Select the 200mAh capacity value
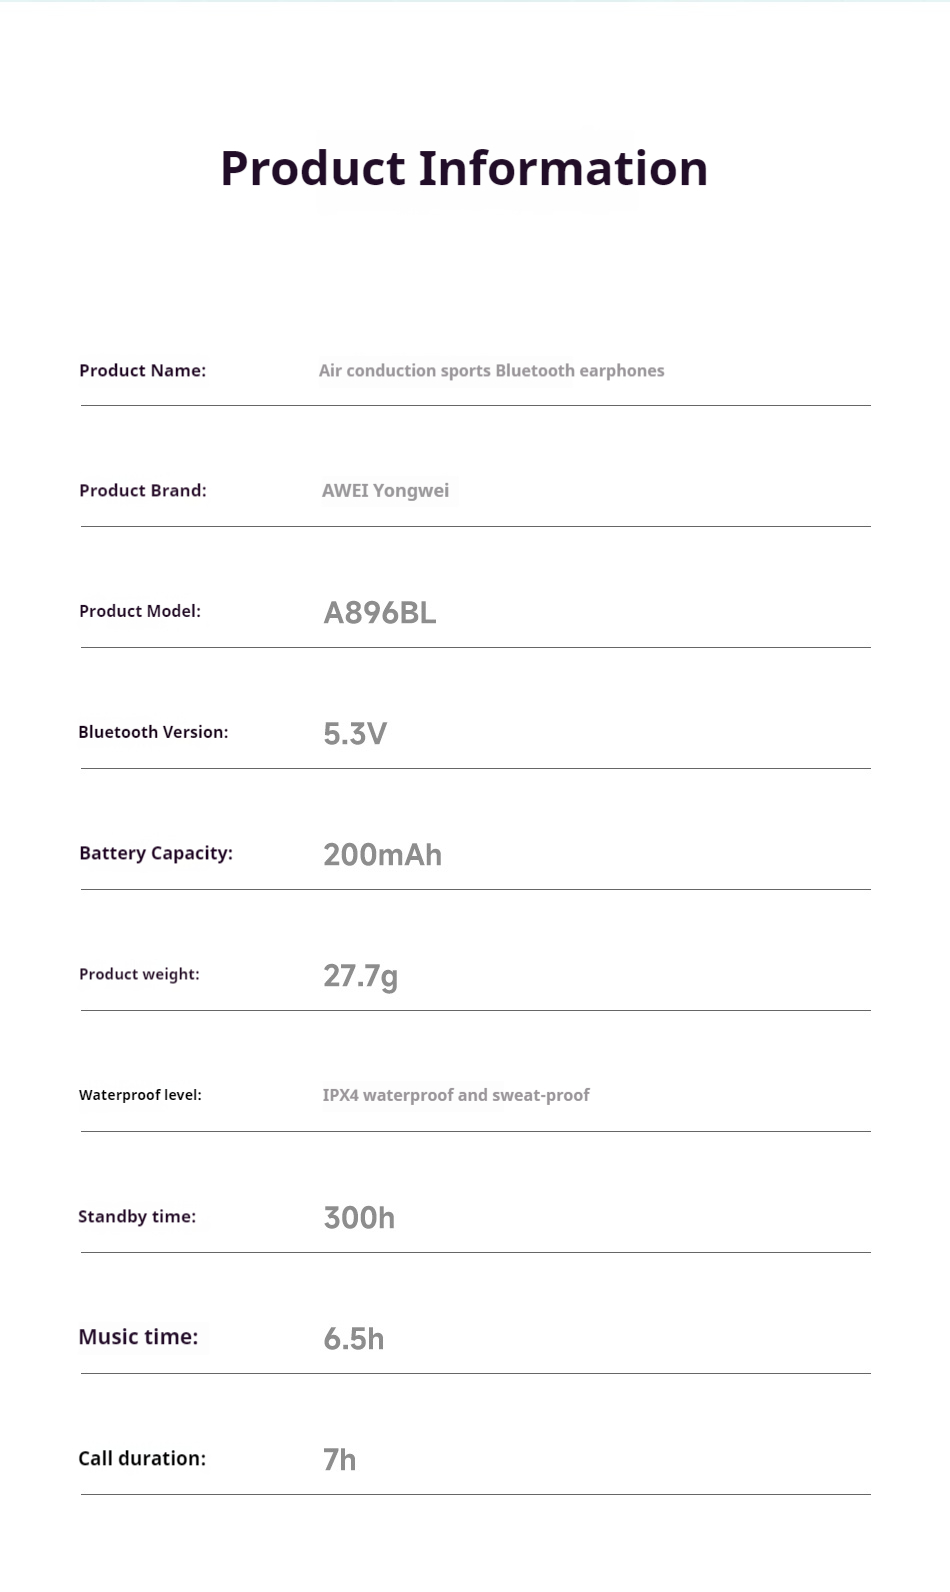Viewport: 950px width, 1592px height. pos(382,855)
